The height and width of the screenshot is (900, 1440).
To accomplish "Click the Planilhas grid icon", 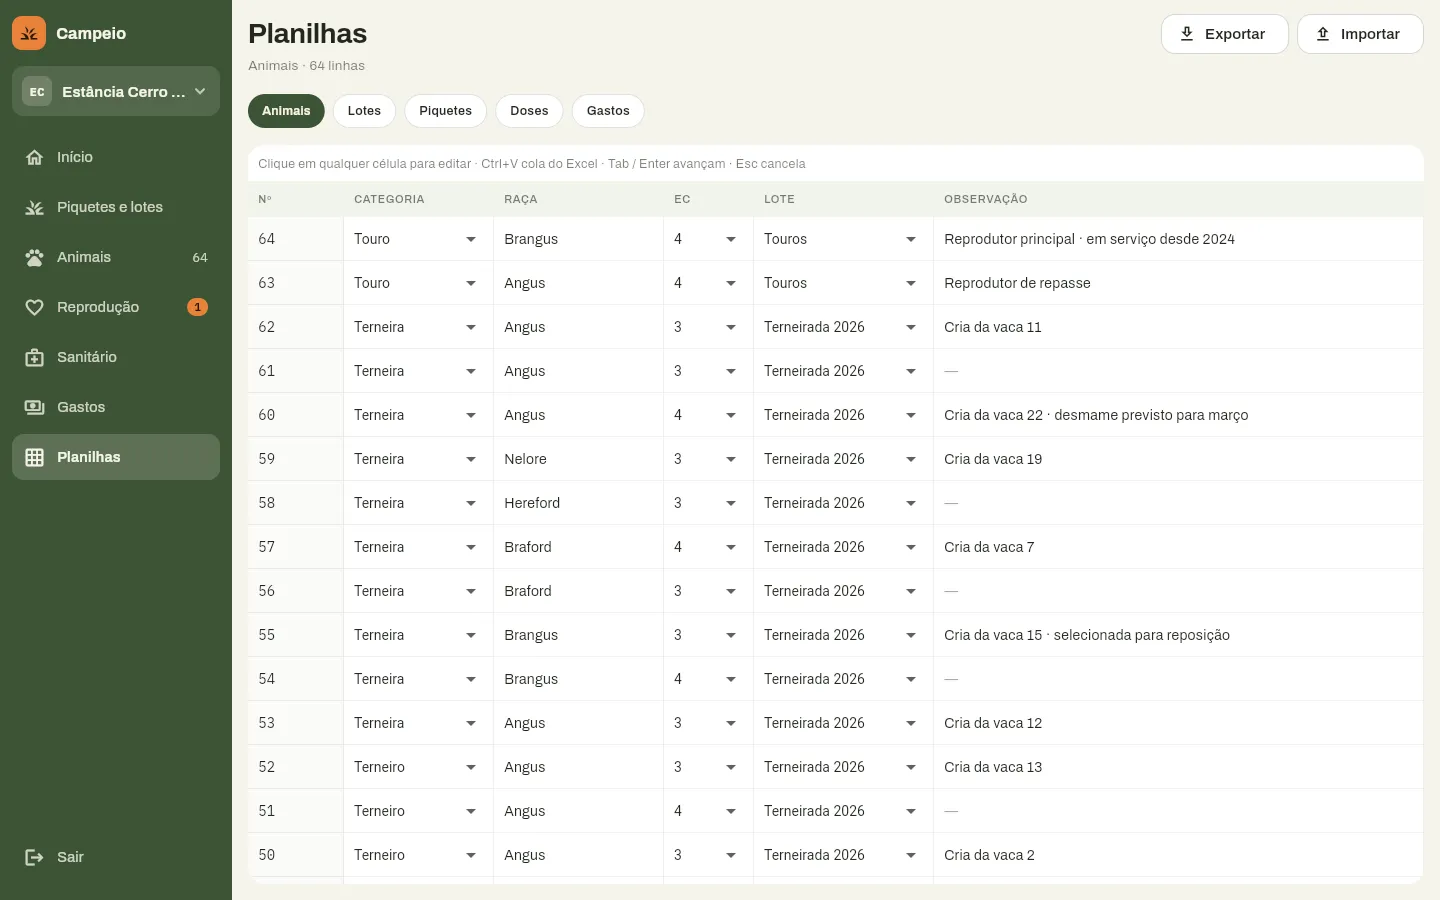I will (34, 457).
